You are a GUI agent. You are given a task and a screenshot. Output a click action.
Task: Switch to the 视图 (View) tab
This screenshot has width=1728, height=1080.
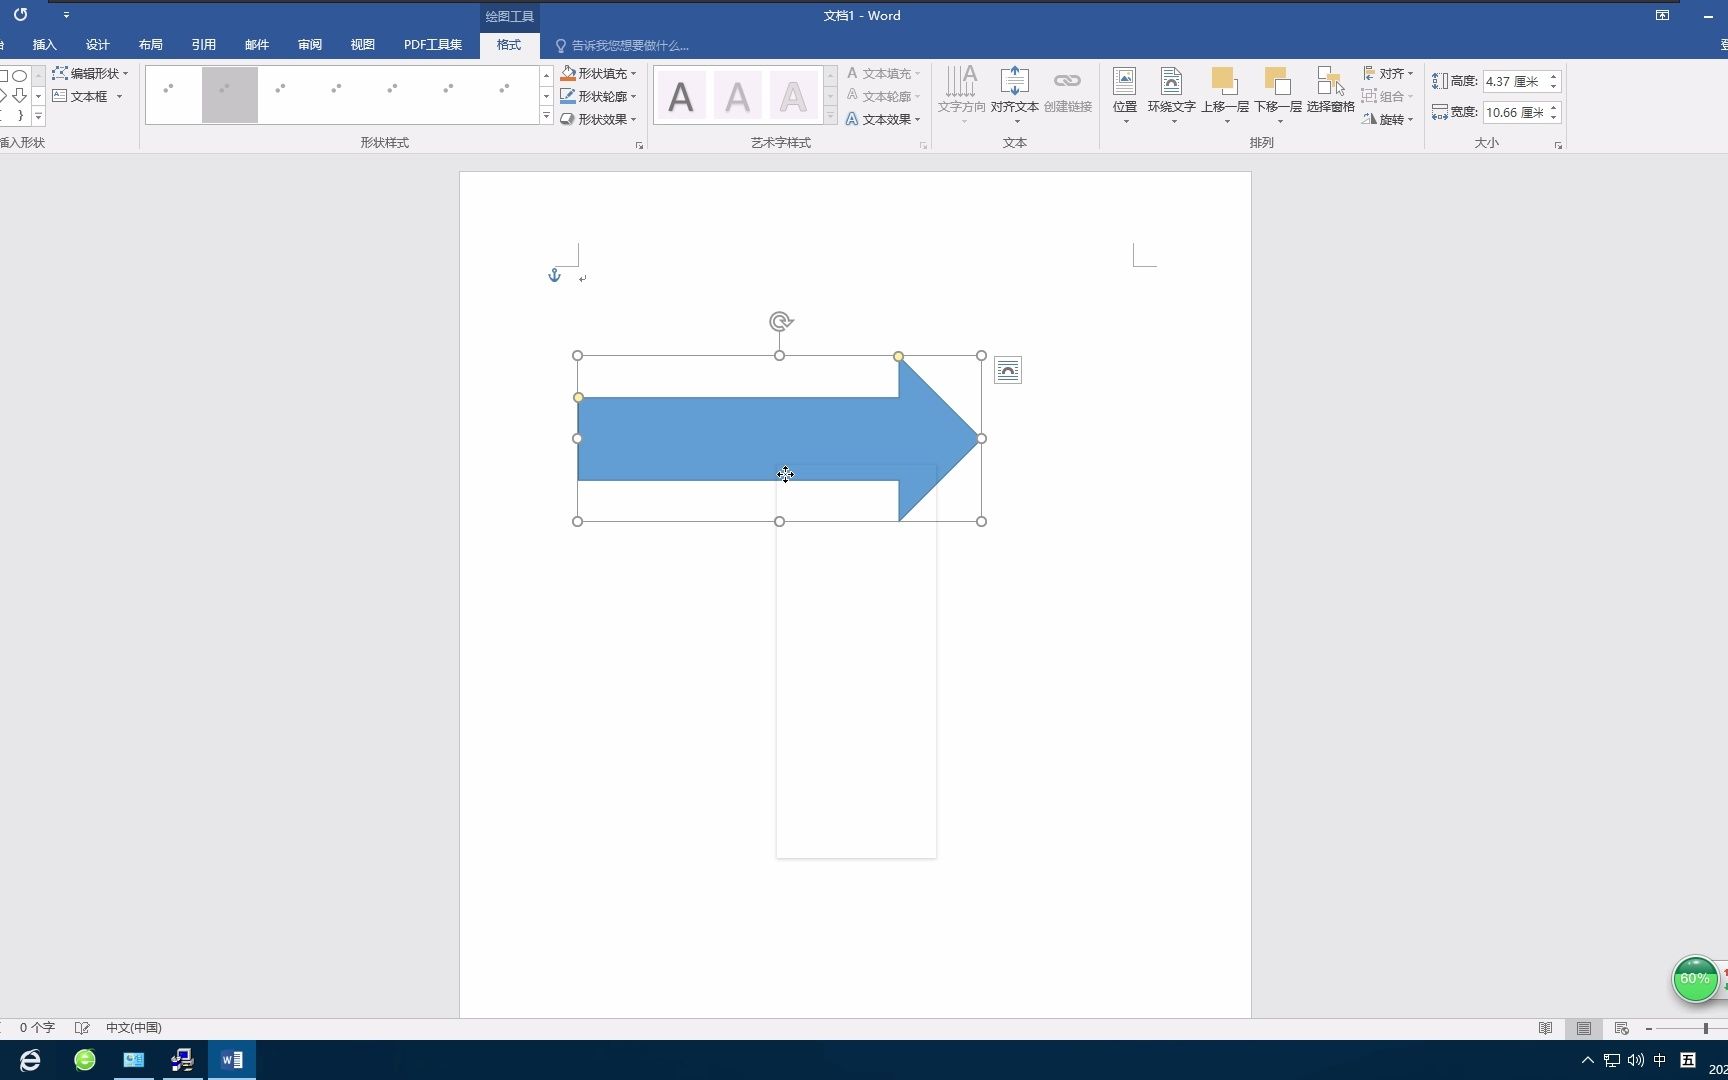pos(363,45)
